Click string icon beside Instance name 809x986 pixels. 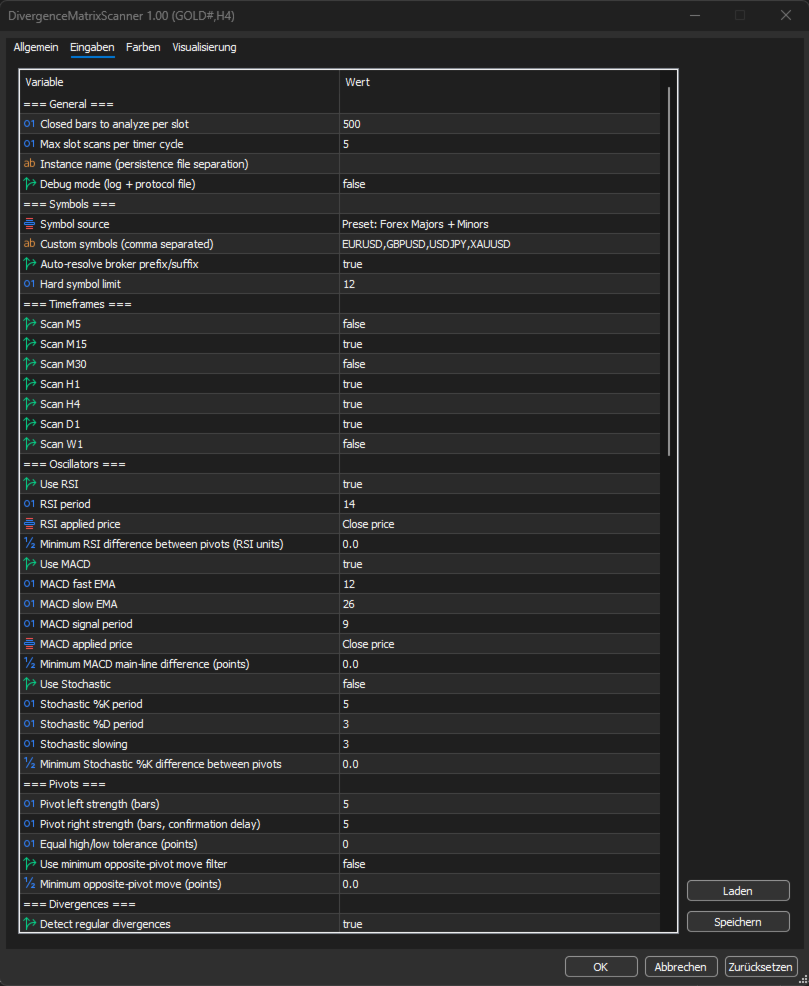[x=30, y=164]
